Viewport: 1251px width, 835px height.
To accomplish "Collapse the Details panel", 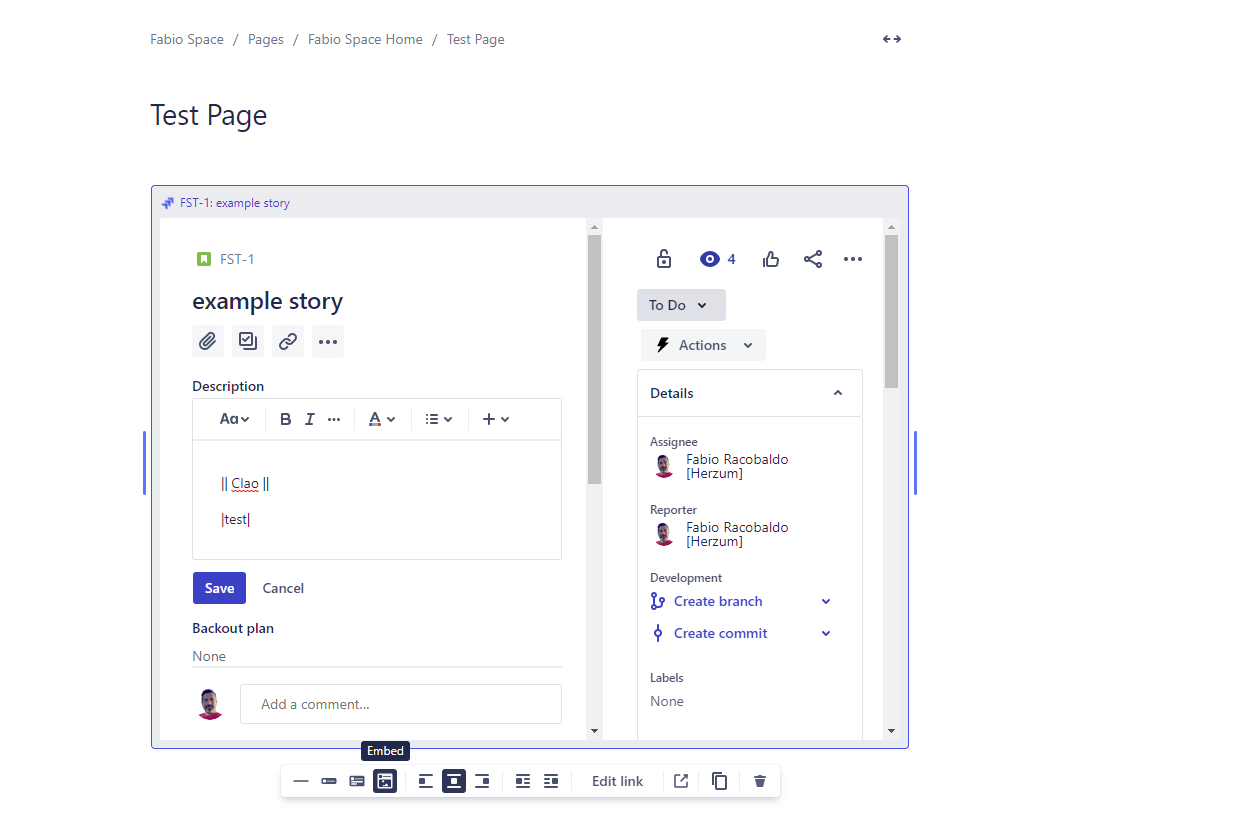I will point(838,392).
